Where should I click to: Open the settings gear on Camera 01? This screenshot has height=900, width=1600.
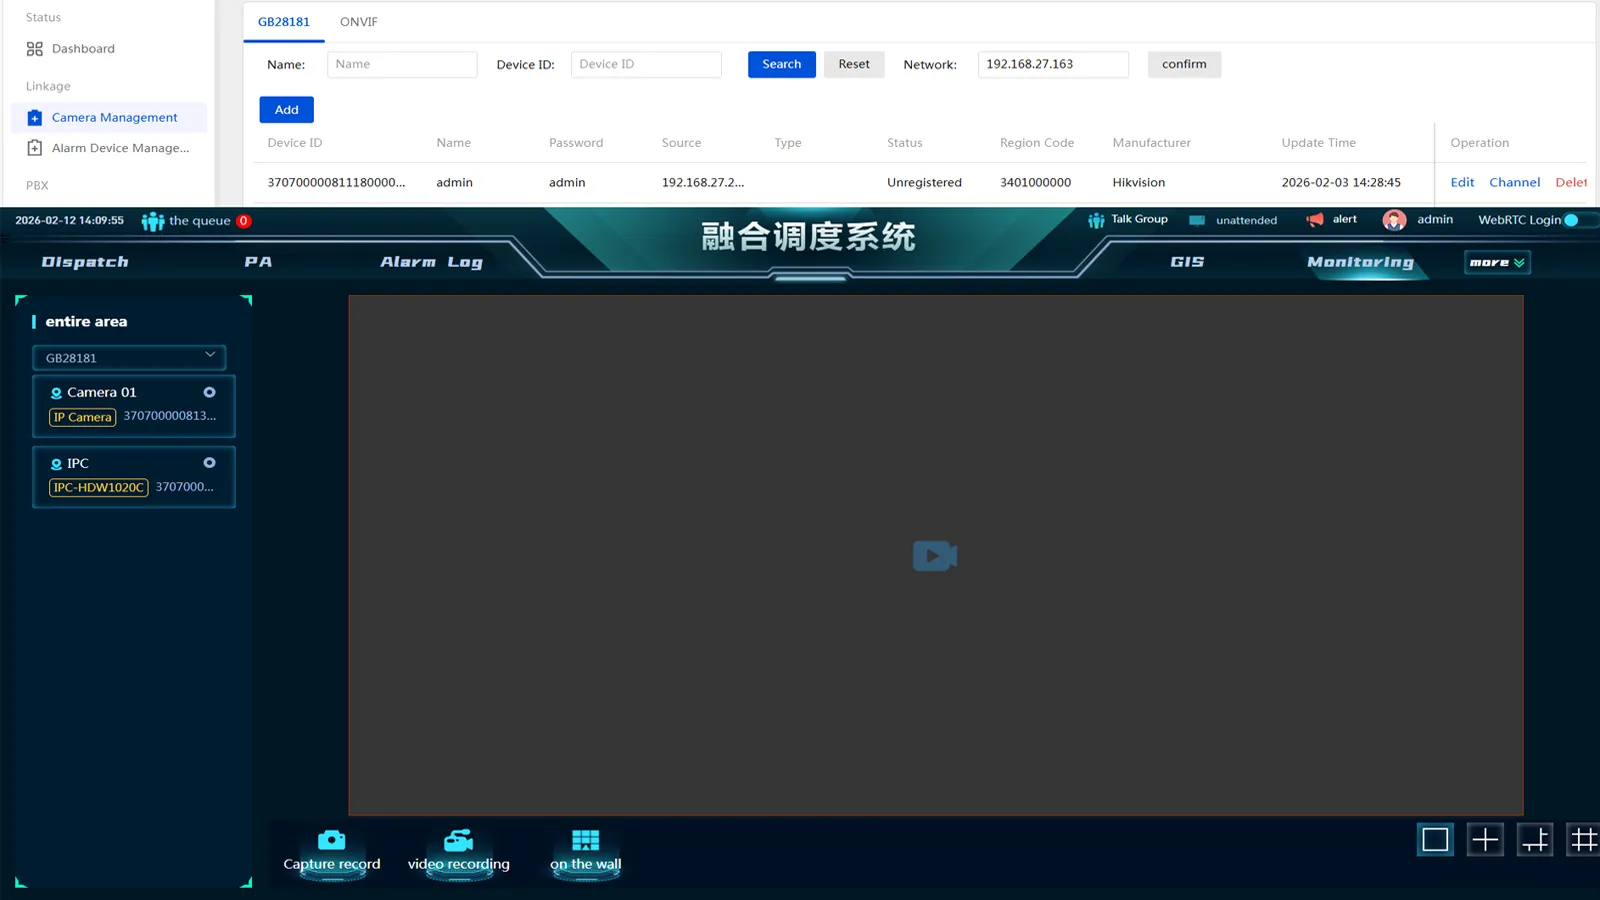(209, 392)
